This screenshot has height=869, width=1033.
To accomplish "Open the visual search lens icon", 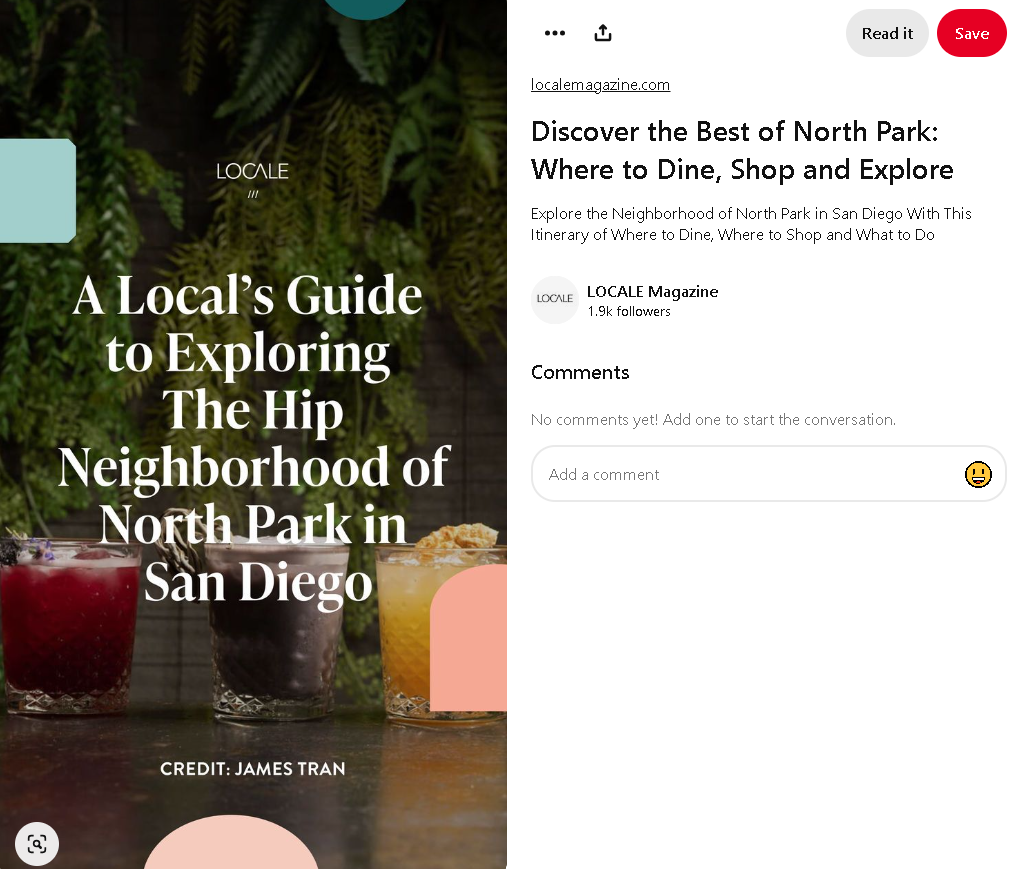I will [x=37, y=844].
